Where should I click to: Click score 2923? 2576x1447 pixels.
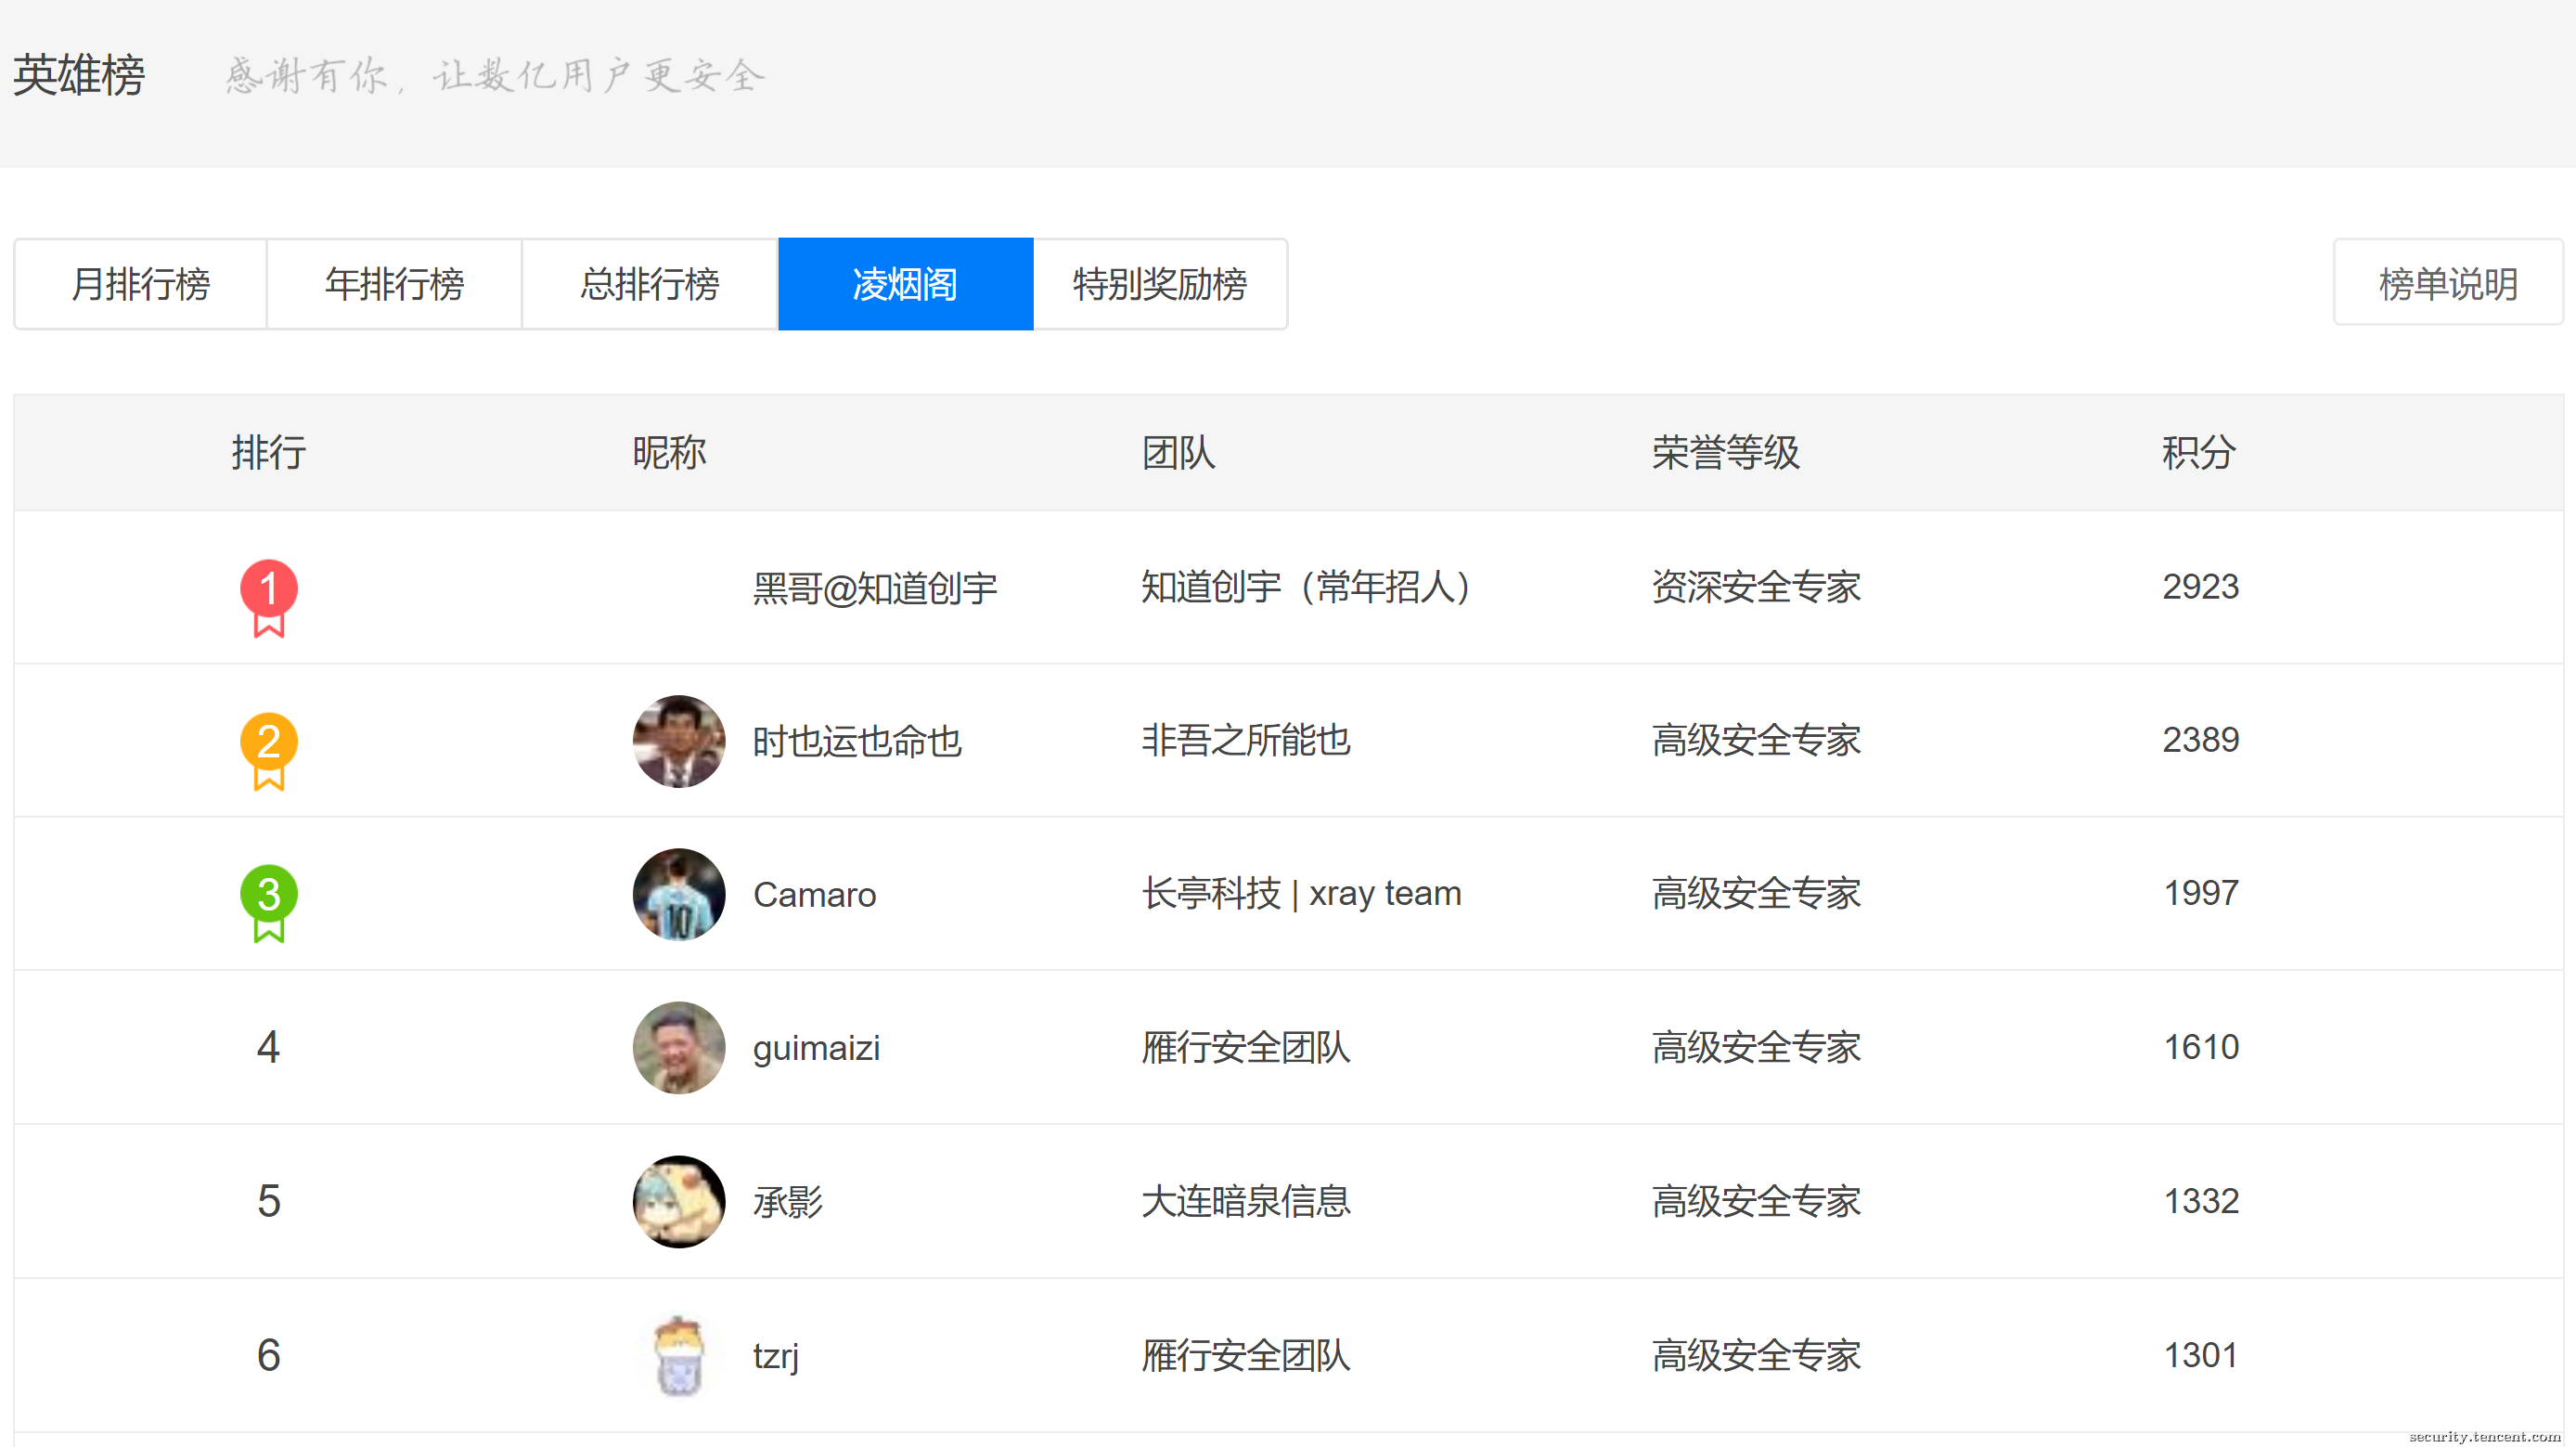pos(2200,586)
